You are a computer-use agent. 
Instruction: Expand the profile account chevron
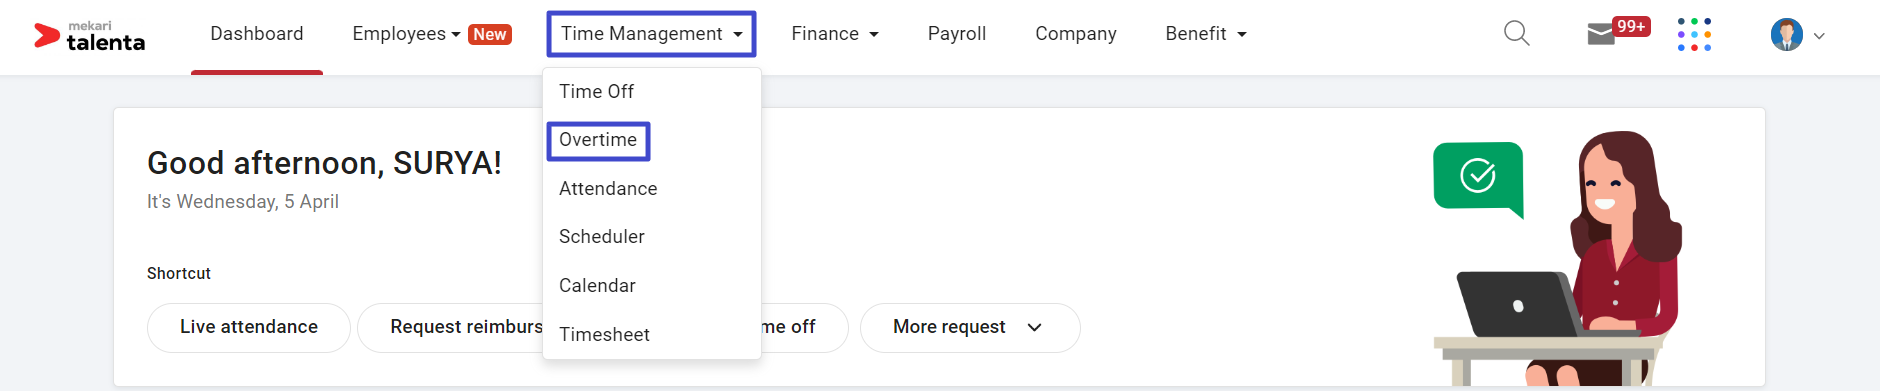pyautogui.click(x=1819, y=36)
